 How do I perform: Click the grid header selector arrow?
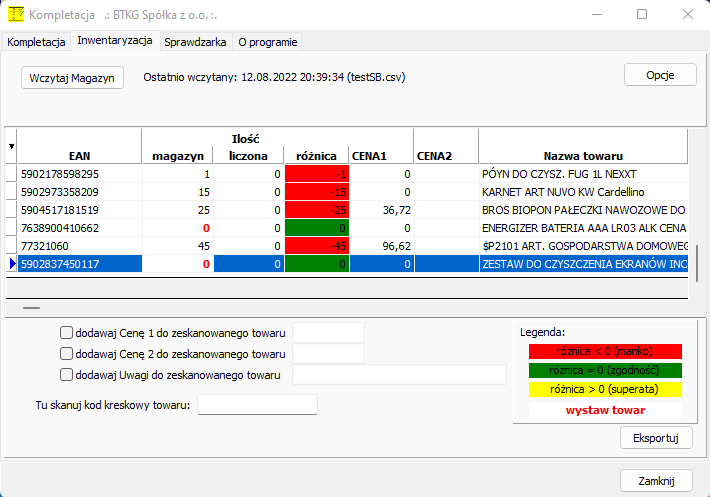click(11, 146)
